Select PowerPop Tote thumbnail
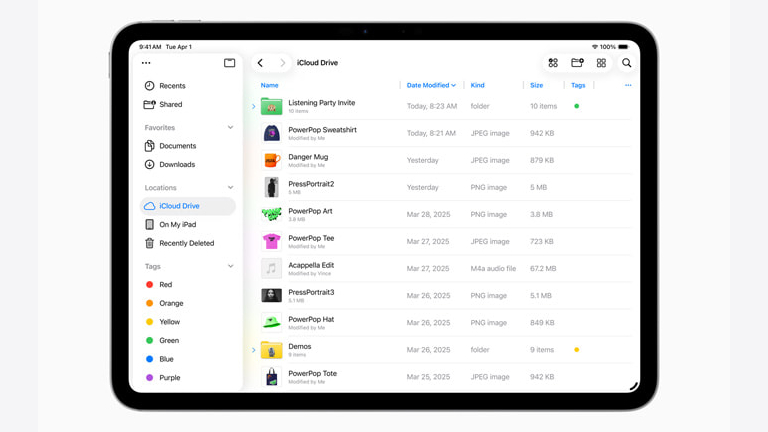The image size is (768, 432). point(271,377)
